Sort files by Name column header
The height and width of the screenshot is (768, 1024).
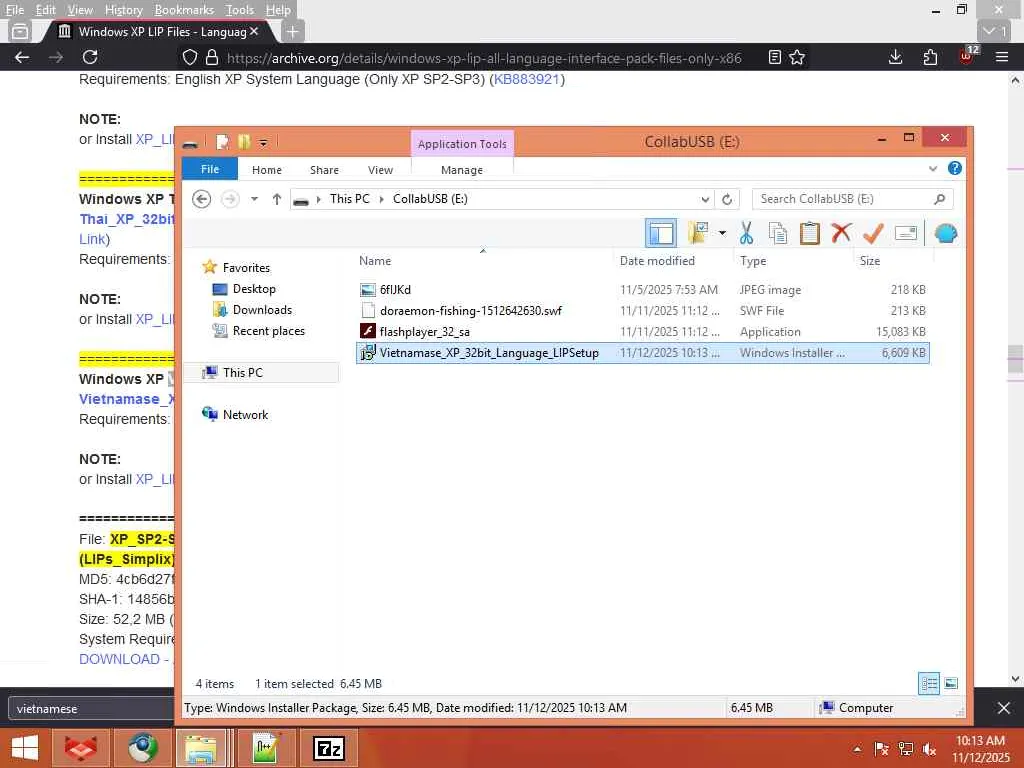click(375, 261)
